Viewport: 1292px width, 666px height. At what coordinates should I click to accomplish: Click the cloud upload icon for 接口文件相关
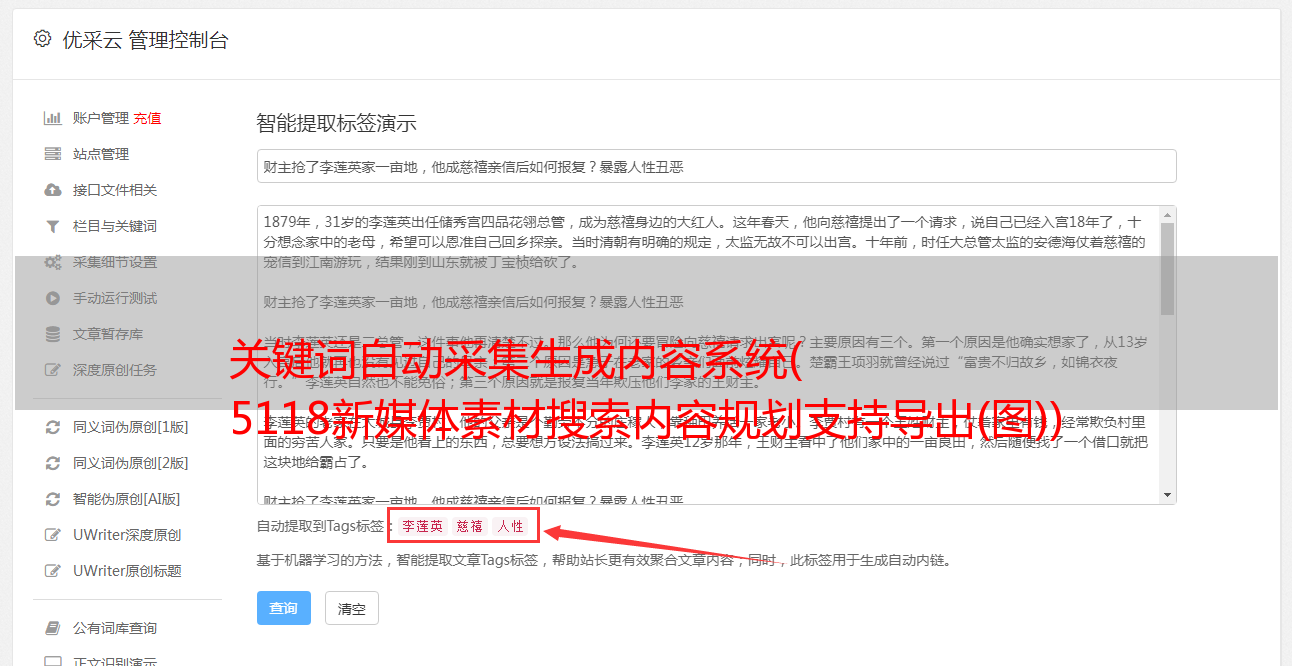tap(53, 190)
